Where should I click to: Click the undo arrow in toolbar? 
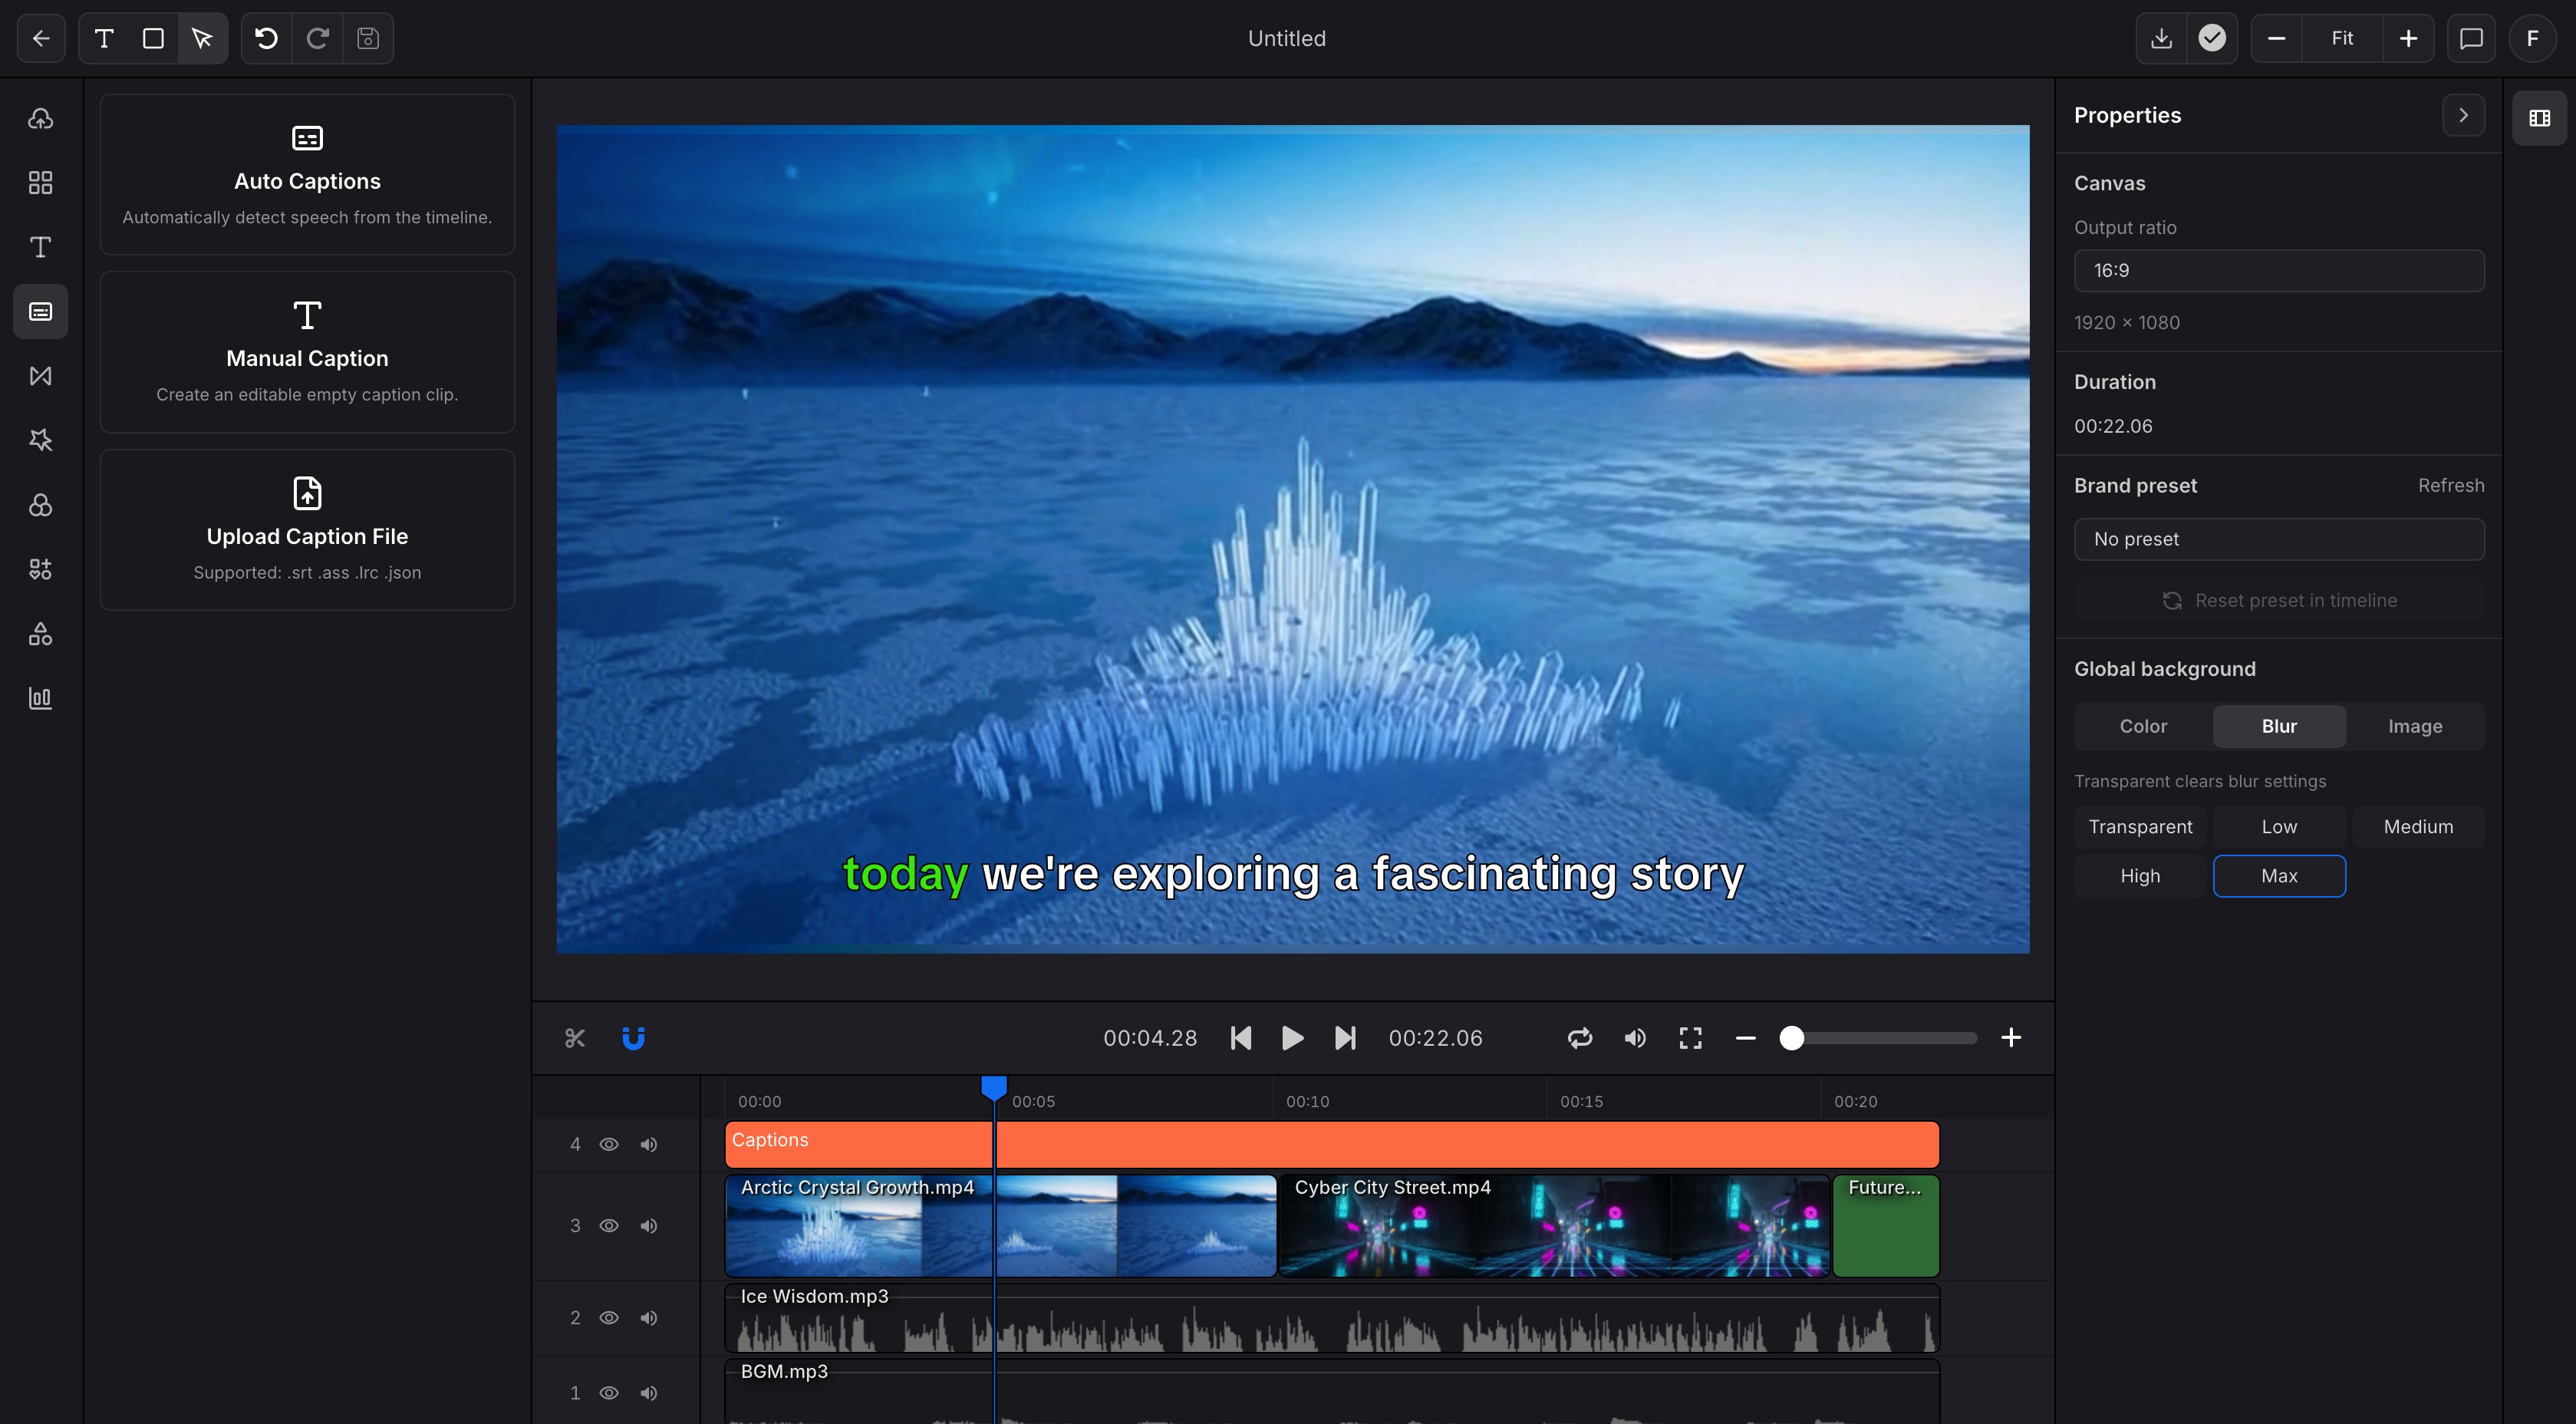click(266, 38)
